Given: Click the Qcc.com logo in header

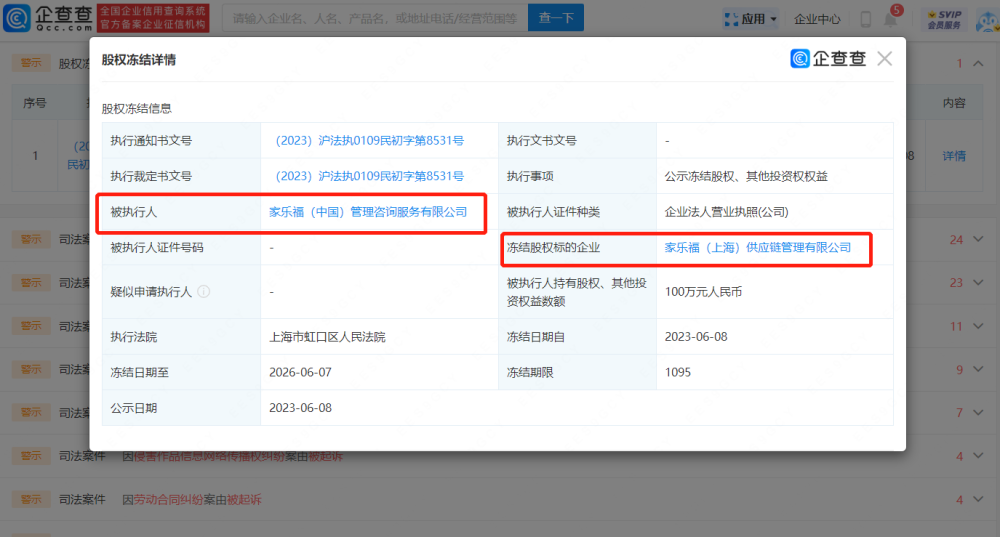Looking at the screenshot, I should pos(48,18).
